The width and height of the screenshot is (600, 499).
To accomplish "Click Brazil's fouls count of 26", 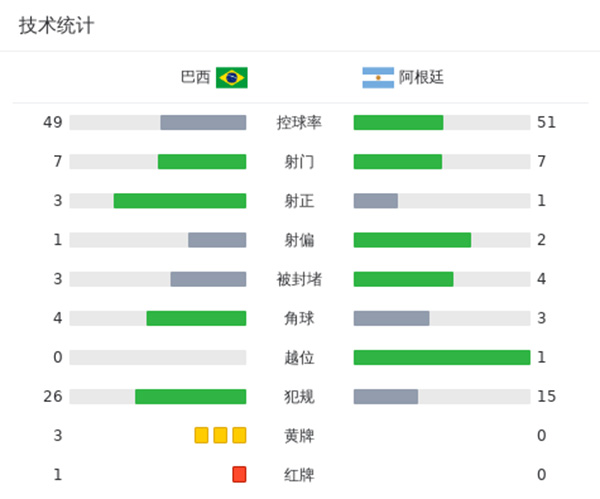I will click(x=53, y=396).
